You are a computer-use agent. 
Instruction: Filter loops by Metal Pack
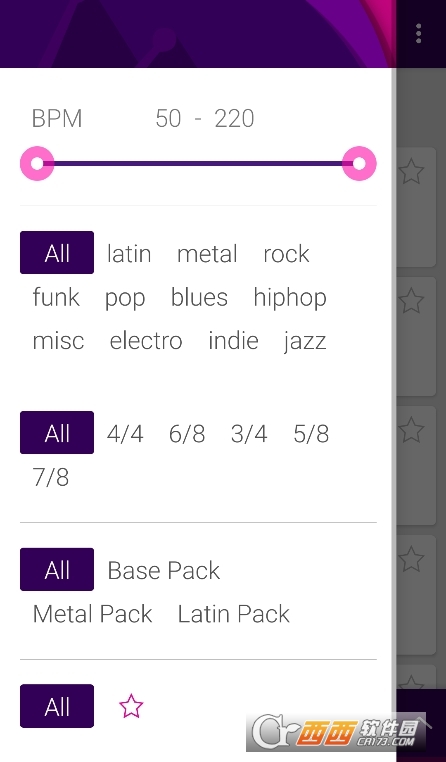point(92,614)
